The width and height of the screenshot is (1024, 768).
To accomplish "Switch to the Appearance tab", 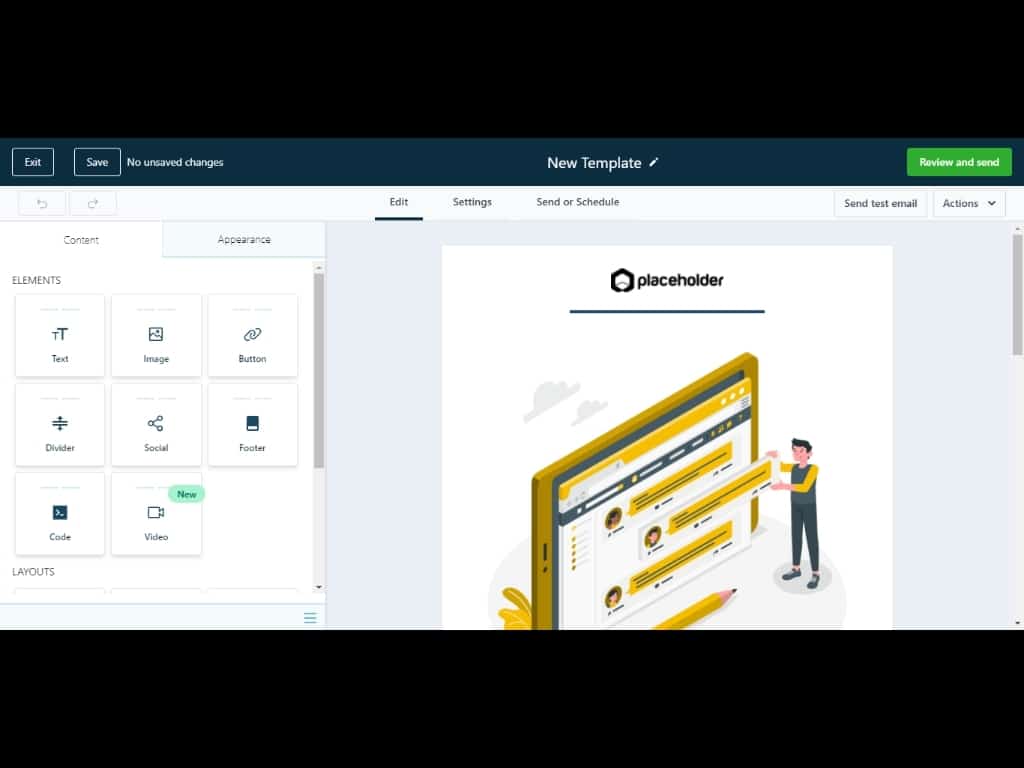I will tap(244, 240).
